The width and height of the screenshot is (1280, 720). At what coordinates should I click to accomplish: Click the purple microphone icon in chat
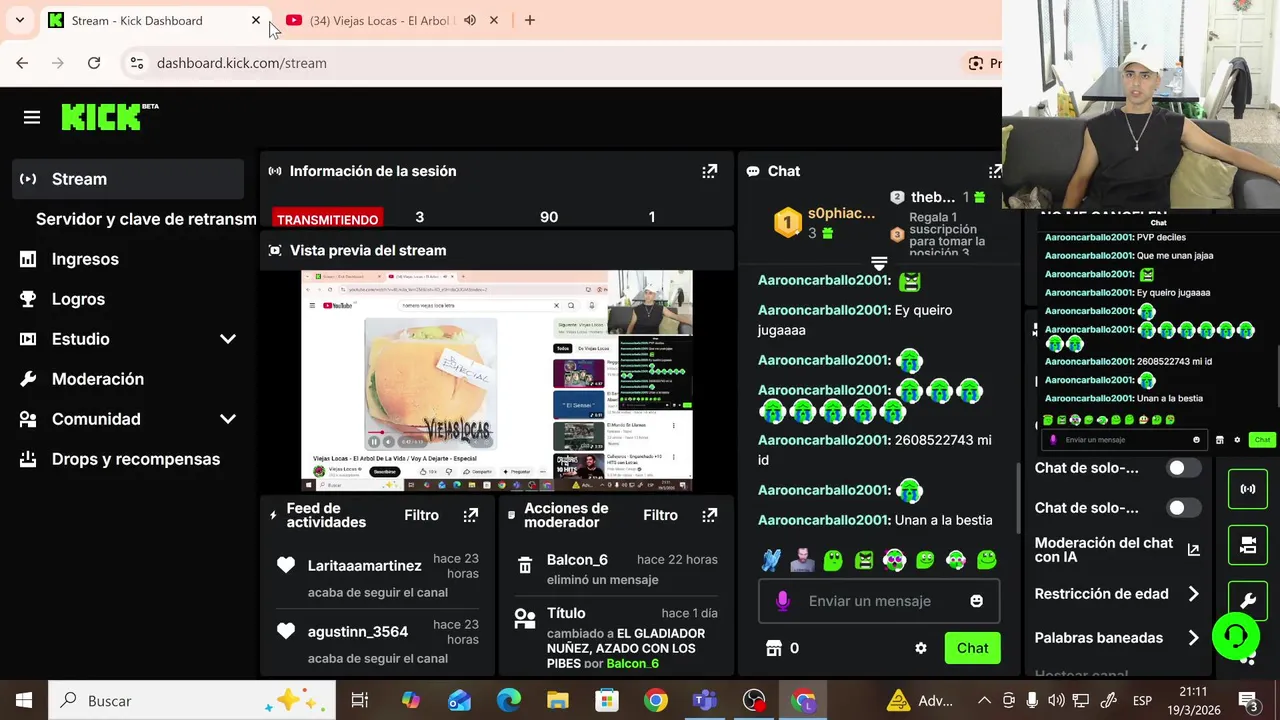click(783, 601)
